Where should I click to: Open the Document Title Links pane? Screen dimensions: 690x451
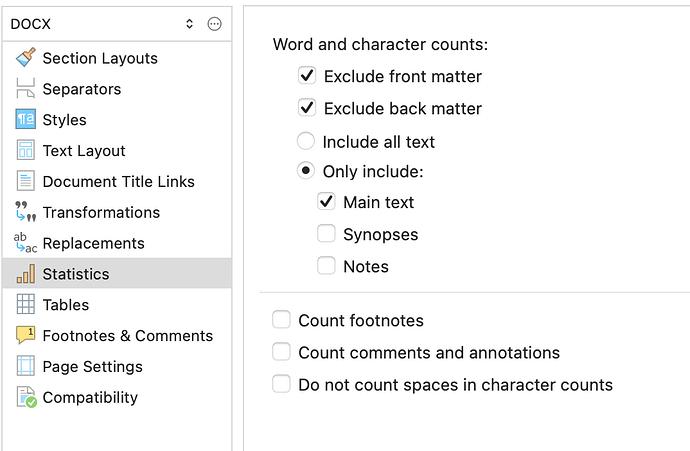pos(118,181)
